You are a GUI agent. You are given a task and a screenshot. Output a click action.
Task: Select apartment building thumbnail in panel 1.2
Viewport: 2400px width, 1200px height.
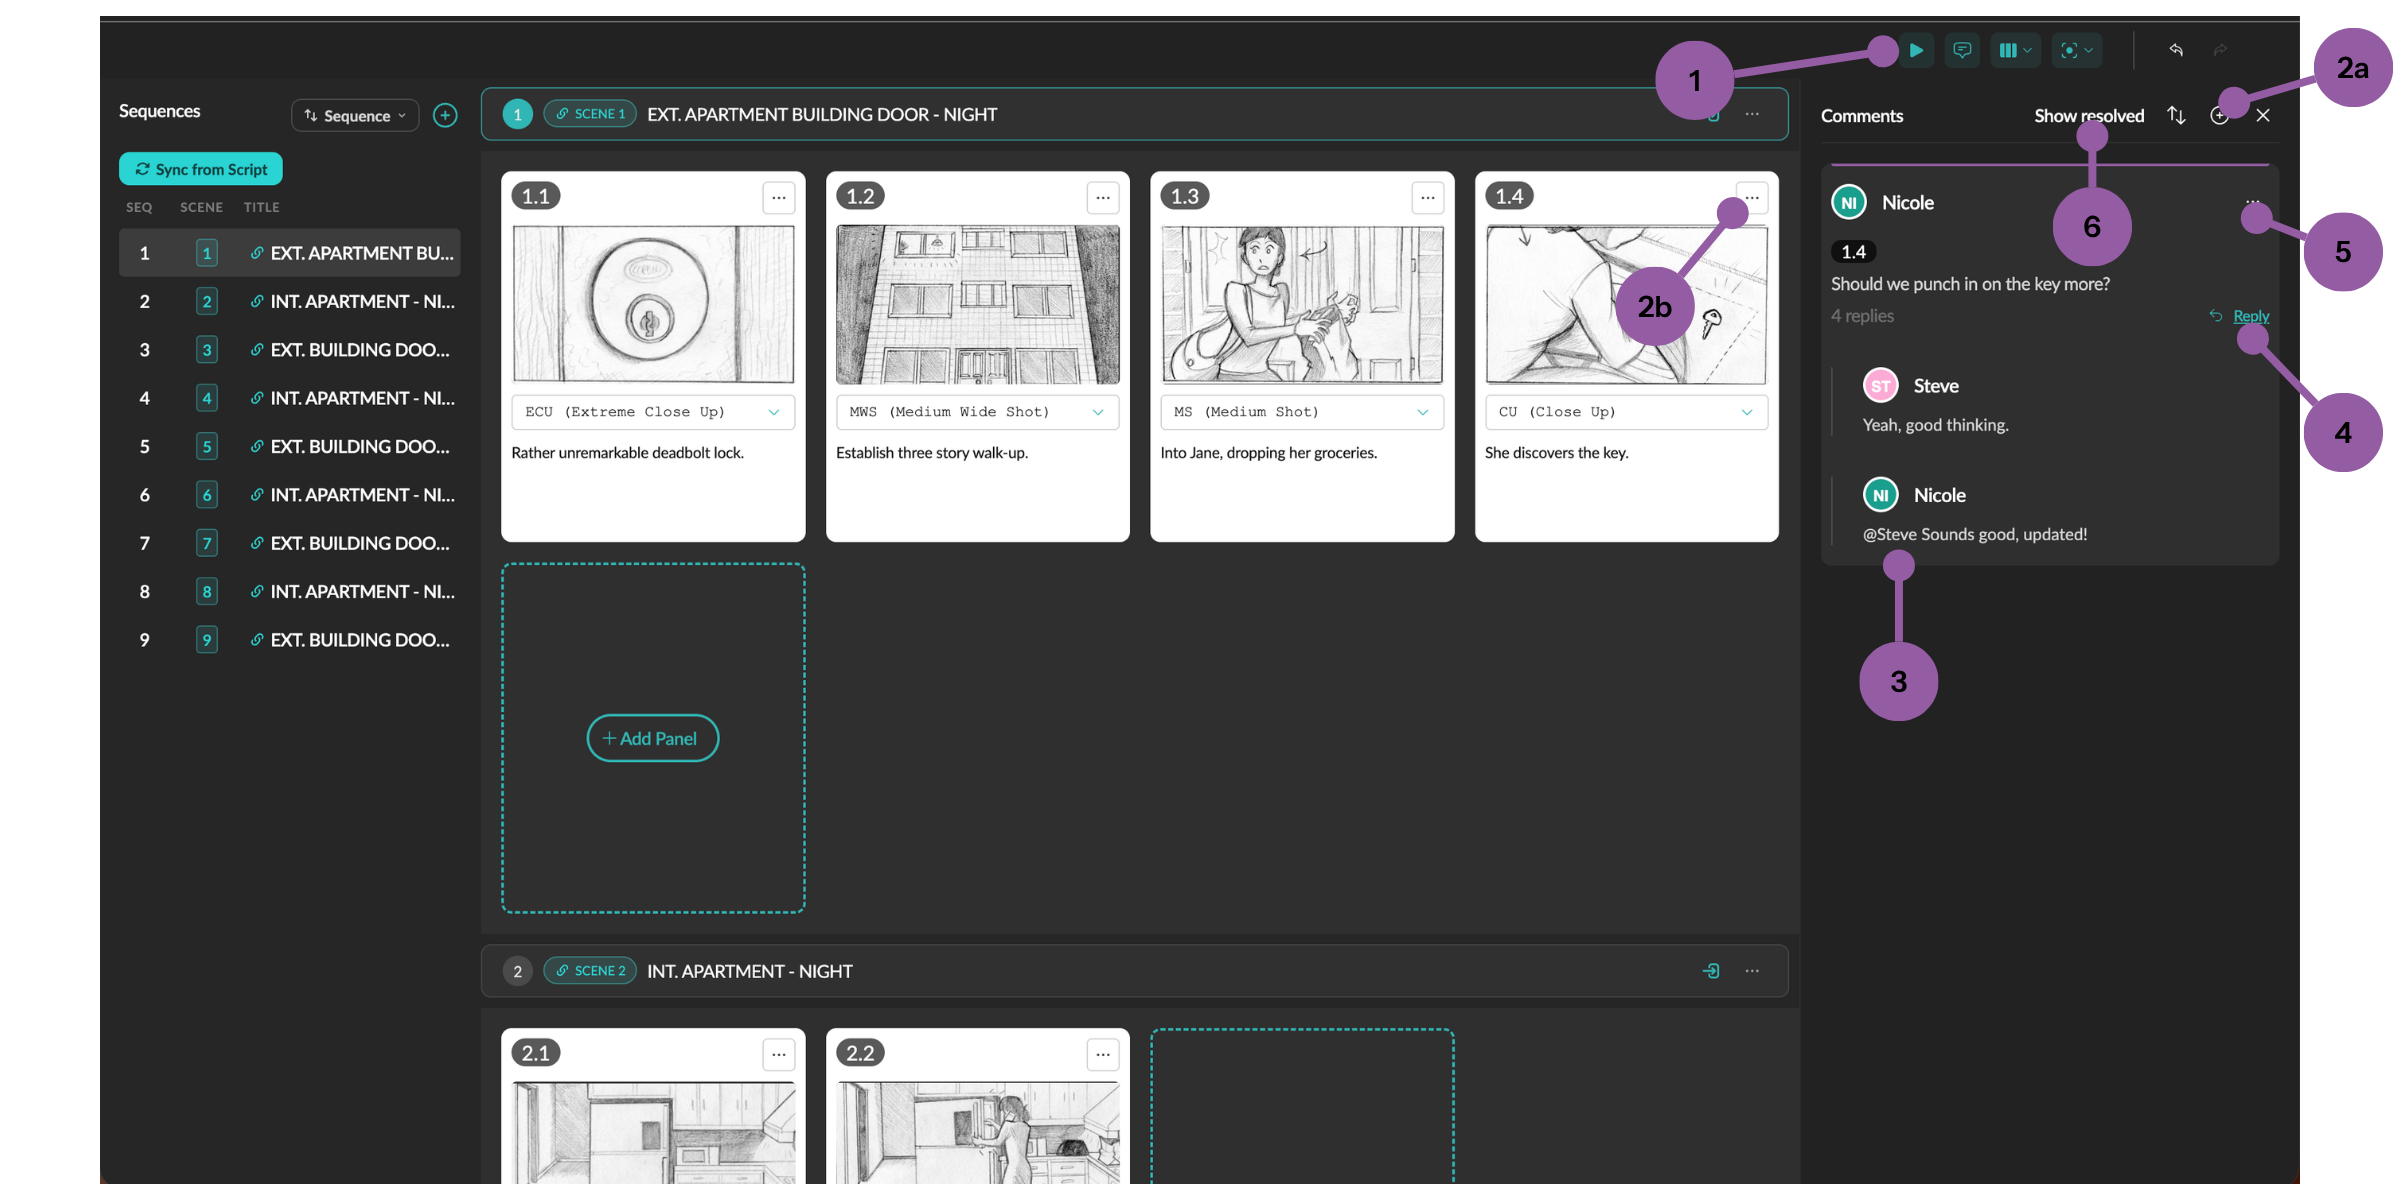click(x=978, y=304)
